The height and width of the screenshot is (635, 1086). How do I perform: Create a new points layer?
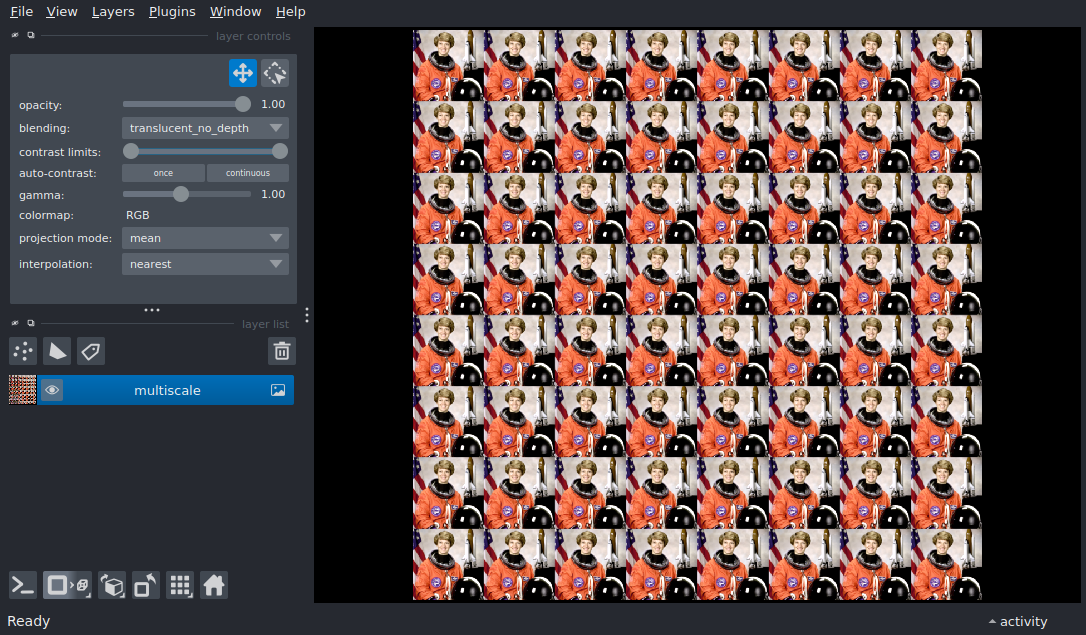(23, 351)
